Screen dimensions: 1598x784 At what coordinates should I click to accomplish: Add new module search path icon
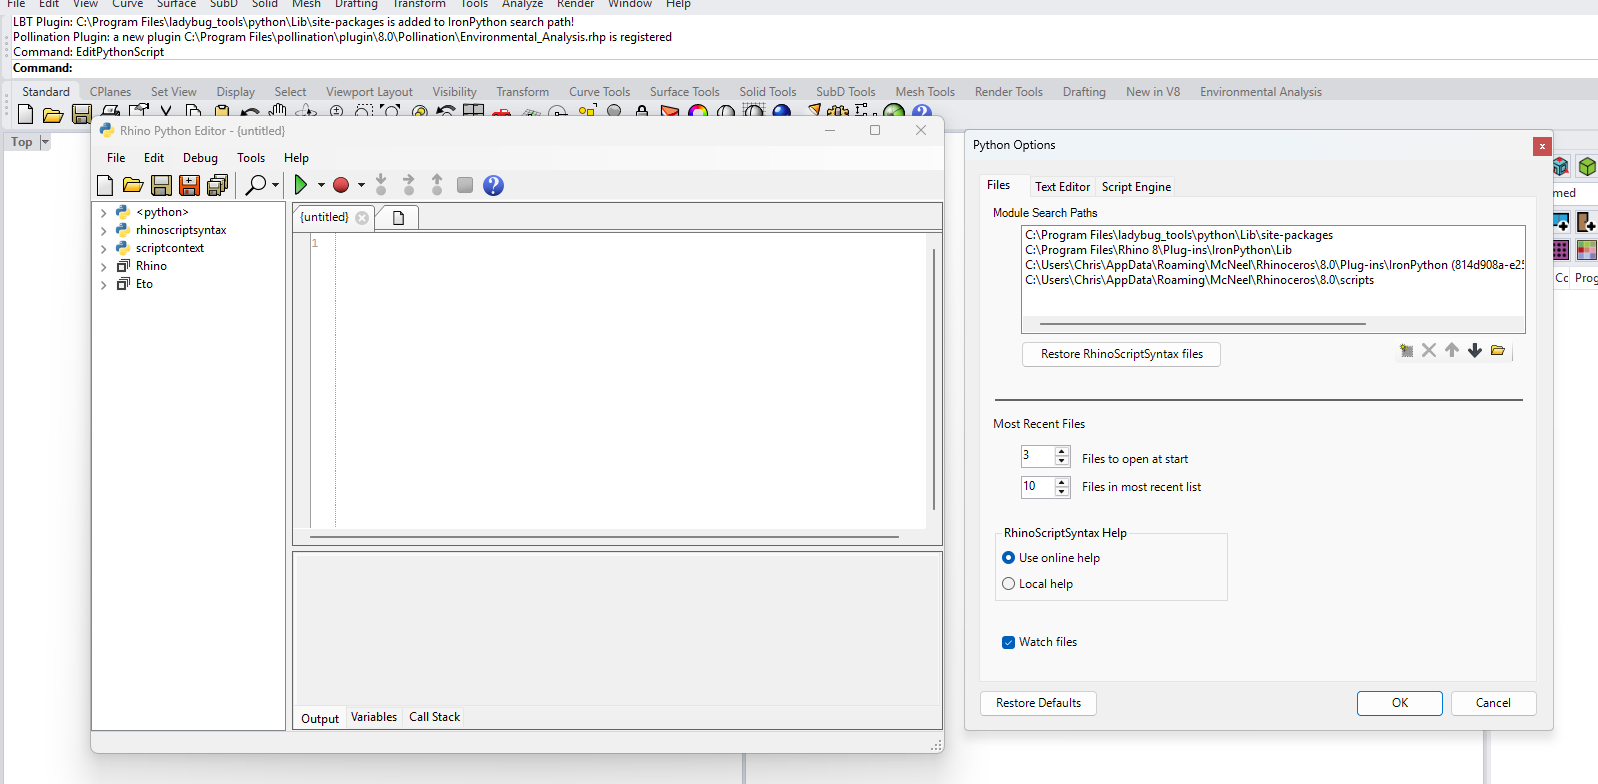click(1407, 350)
